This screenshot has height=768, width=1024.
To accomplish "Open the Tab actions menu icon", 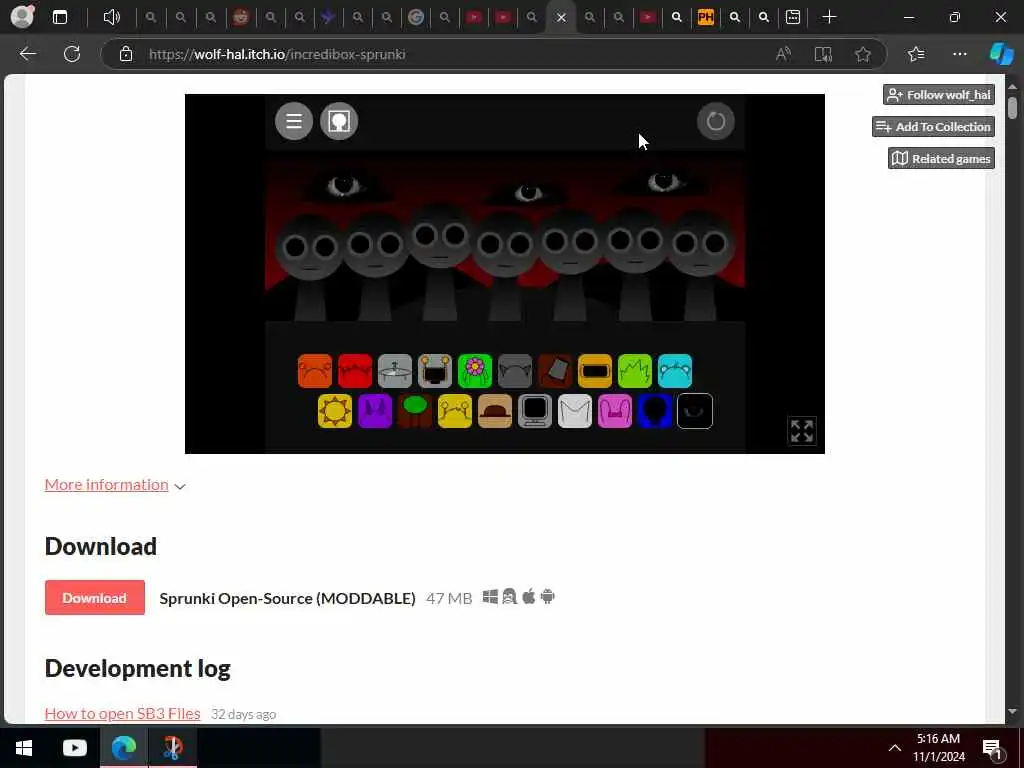I will click(60, 17).
